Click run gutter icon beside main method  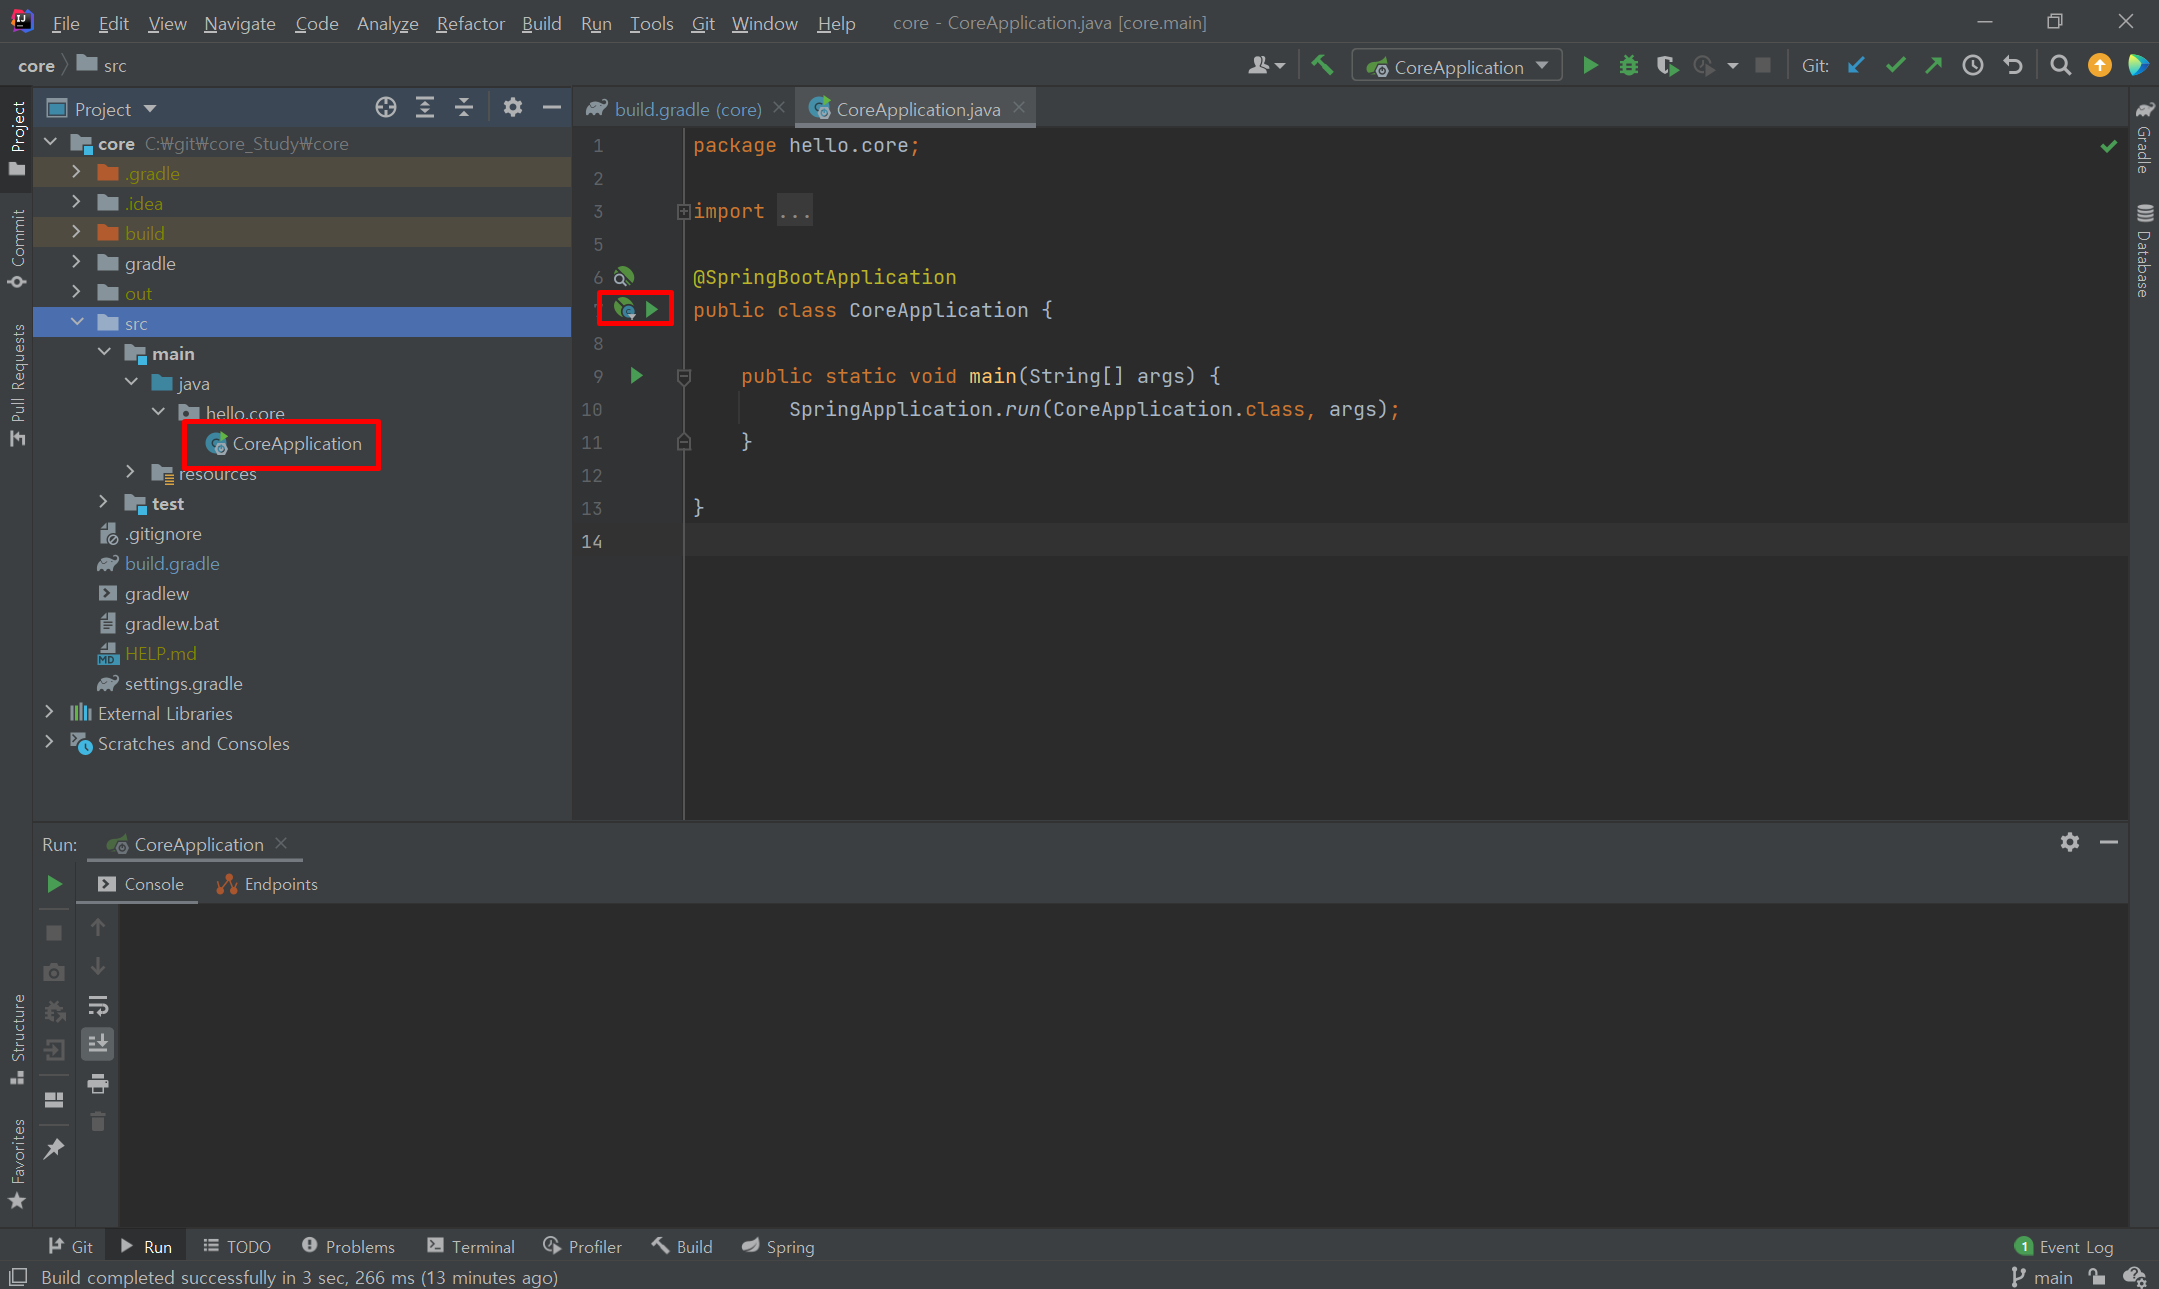636,376
